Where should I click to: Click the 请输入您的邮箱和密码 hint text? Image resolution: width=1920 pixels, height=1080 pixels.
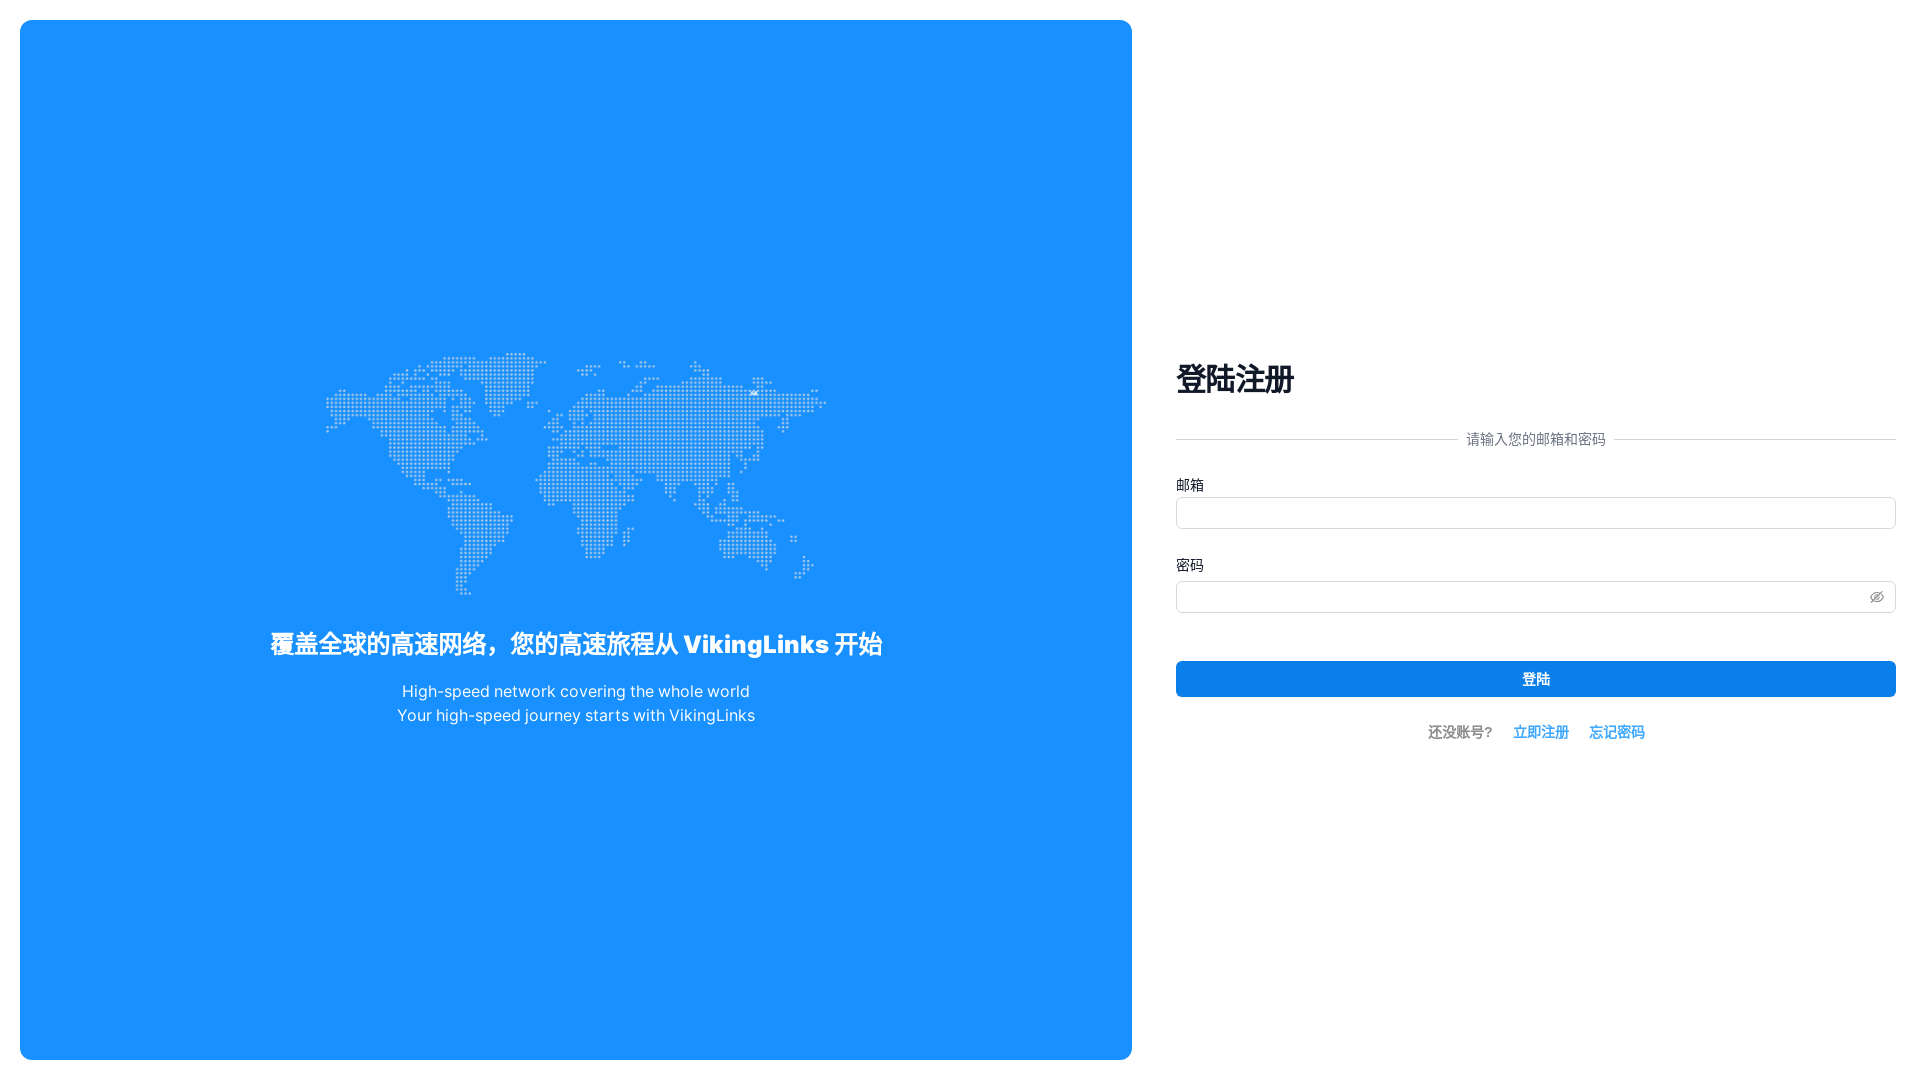tap(1535, 439)
